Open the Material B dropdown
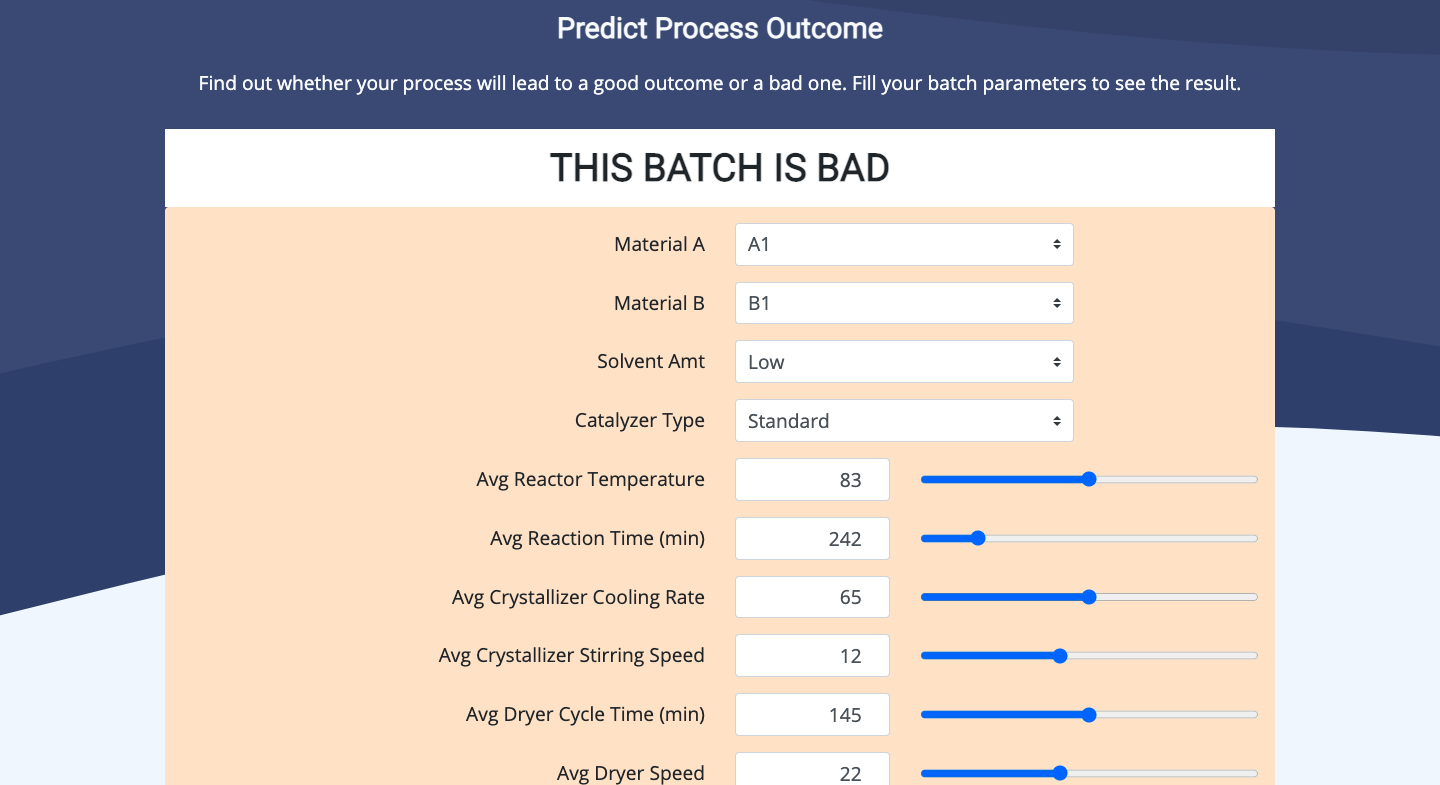Screen dimensions: 1440x785 [904, 303]
